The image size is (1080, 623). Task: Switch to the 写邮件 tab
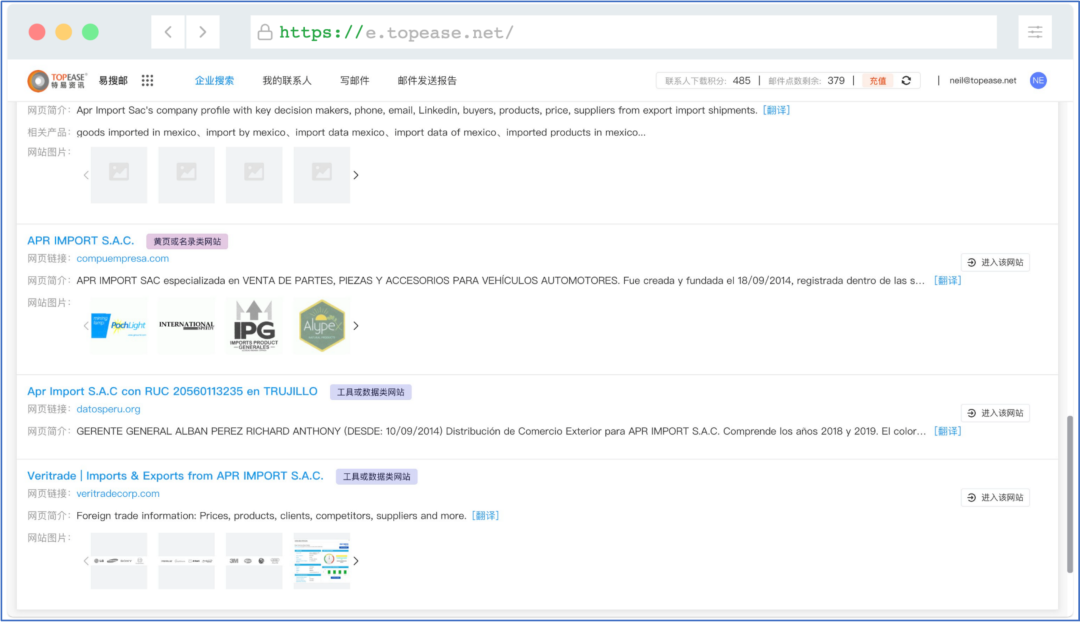(x=355, y=81)
